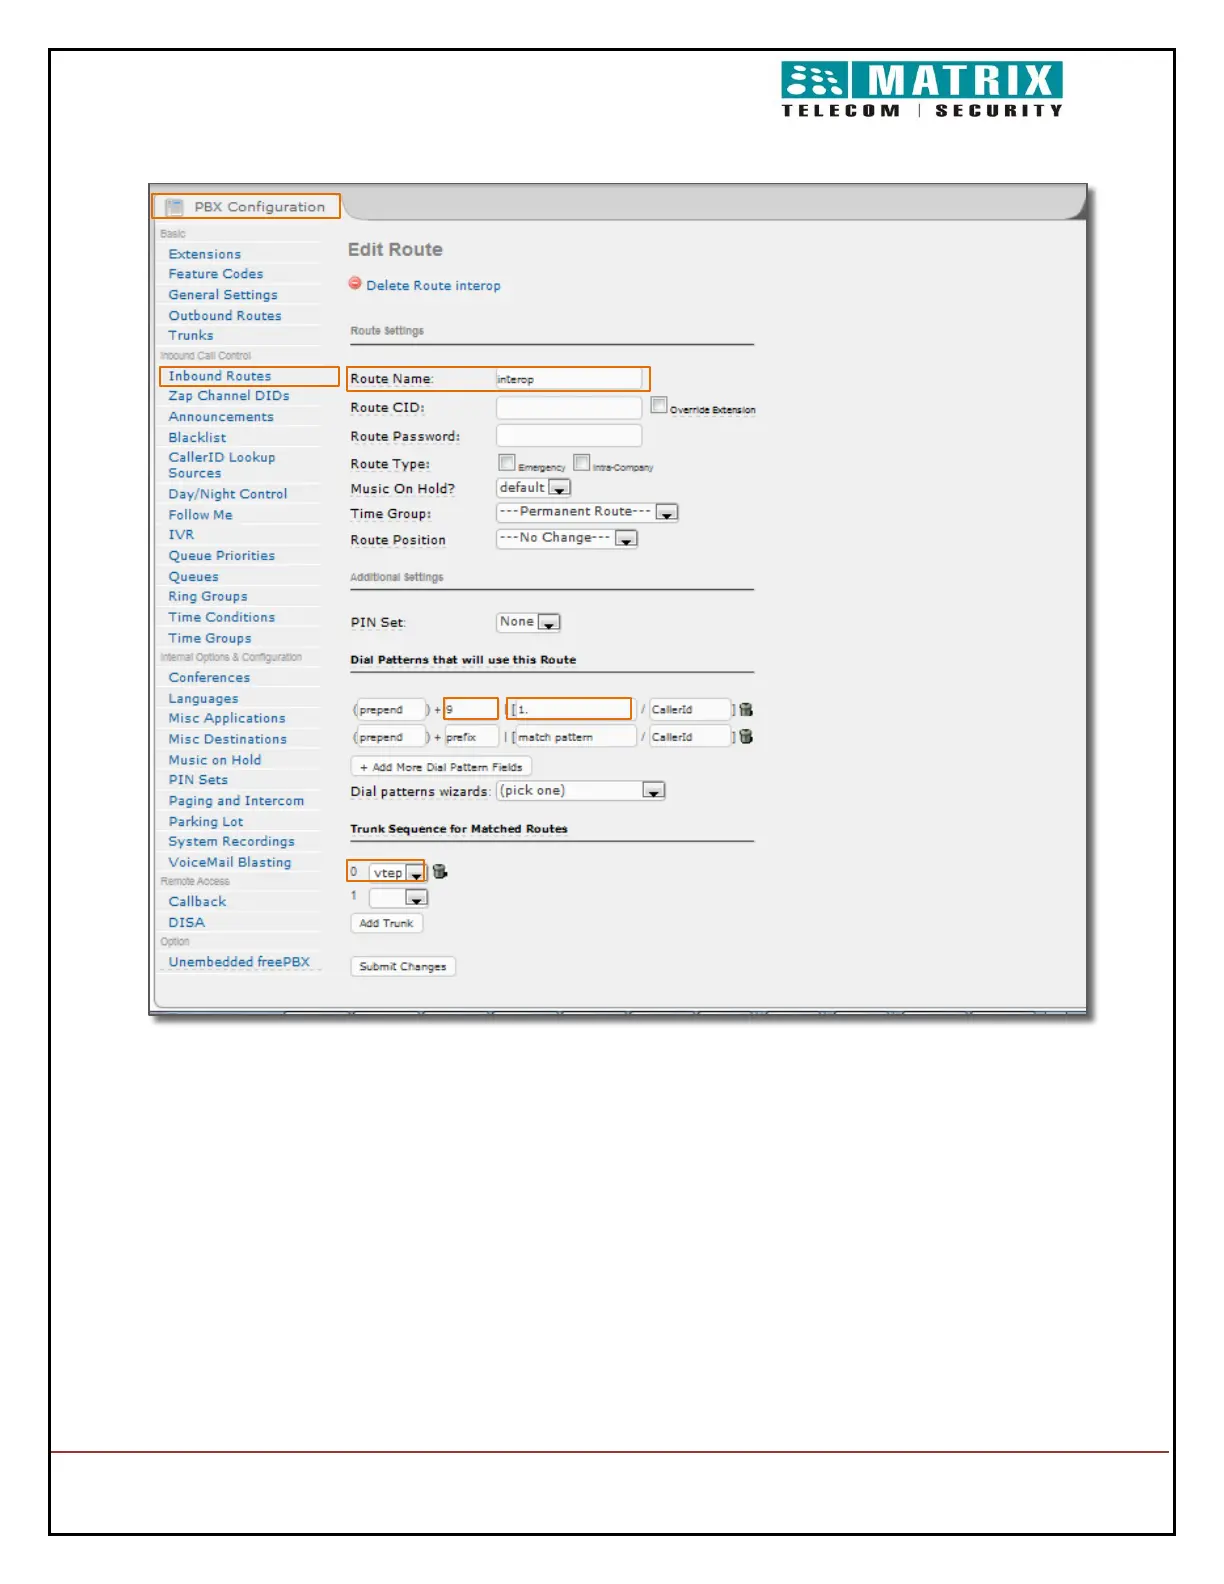
Task: Open Ring Groups link
Action: (x=208, y=597)
